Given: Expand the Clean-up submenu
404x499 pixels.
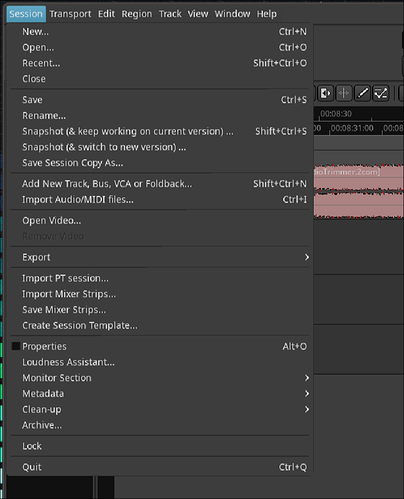Looking at the screenshot, I should [x=160, y=409].
